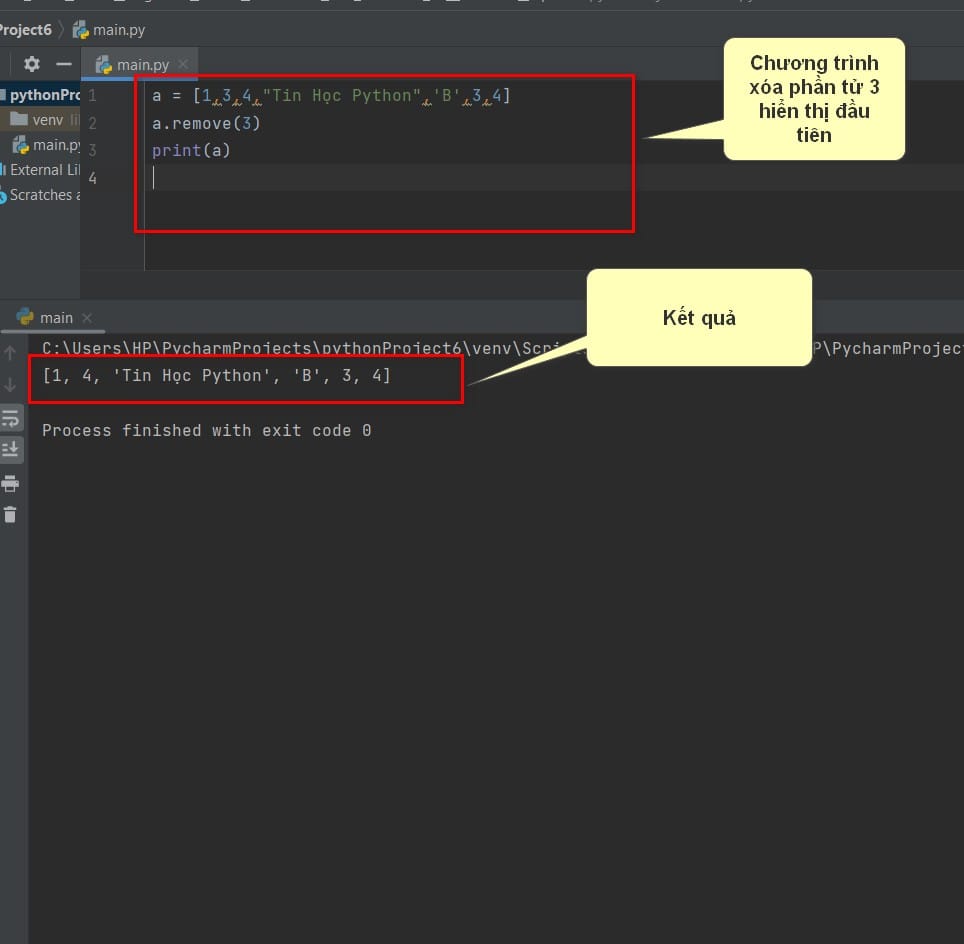Expand External Libraries in project tree
Screen dimensions: 964x944
pos(40,170)
